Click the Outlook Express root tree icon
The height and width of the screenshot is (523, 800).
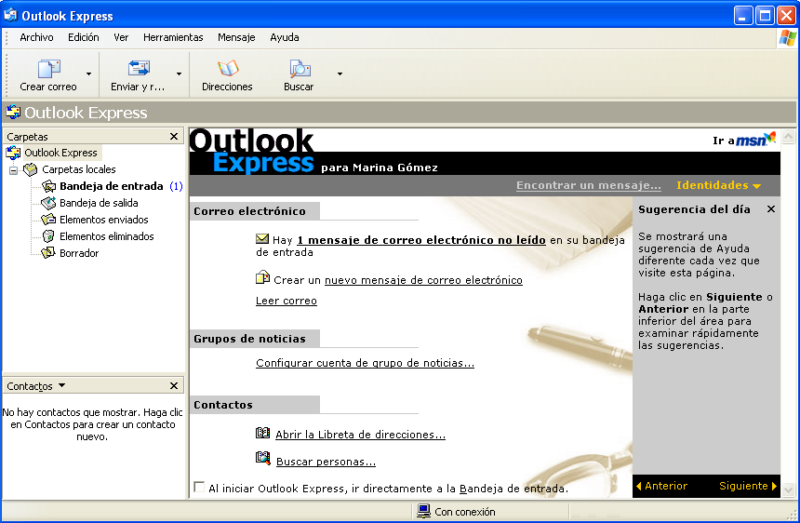[x=13, y=153]
